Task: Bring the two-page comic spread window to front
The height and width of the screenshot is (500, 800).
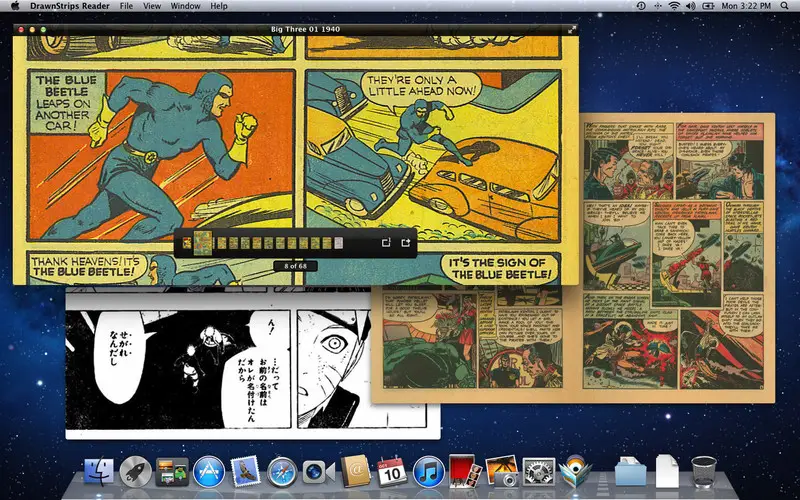Action: pos(674,258)
